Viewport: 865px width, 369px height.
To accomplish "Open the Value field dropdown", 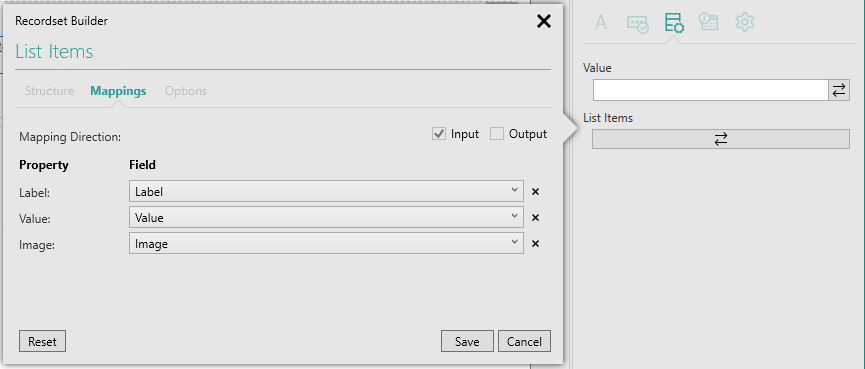I will click(x=326, y=217).
